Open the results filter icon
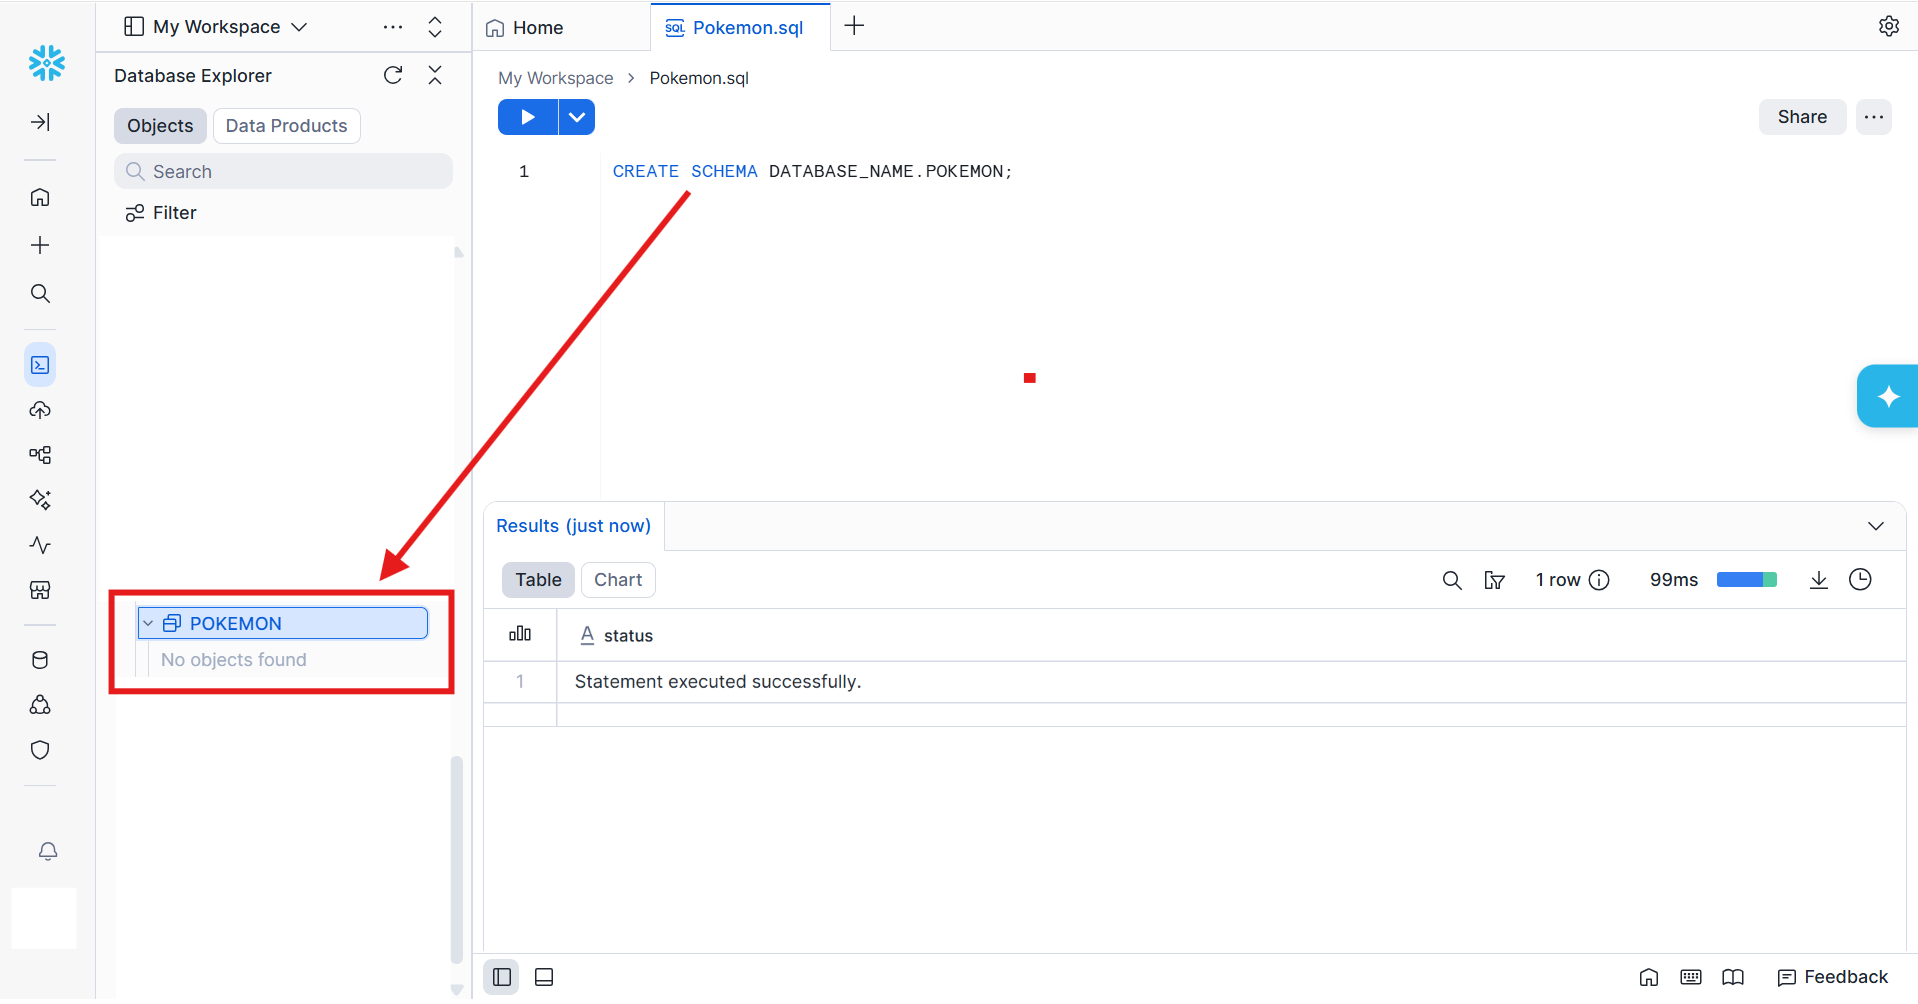Screen dimensions: 1918x1004 1495,580
